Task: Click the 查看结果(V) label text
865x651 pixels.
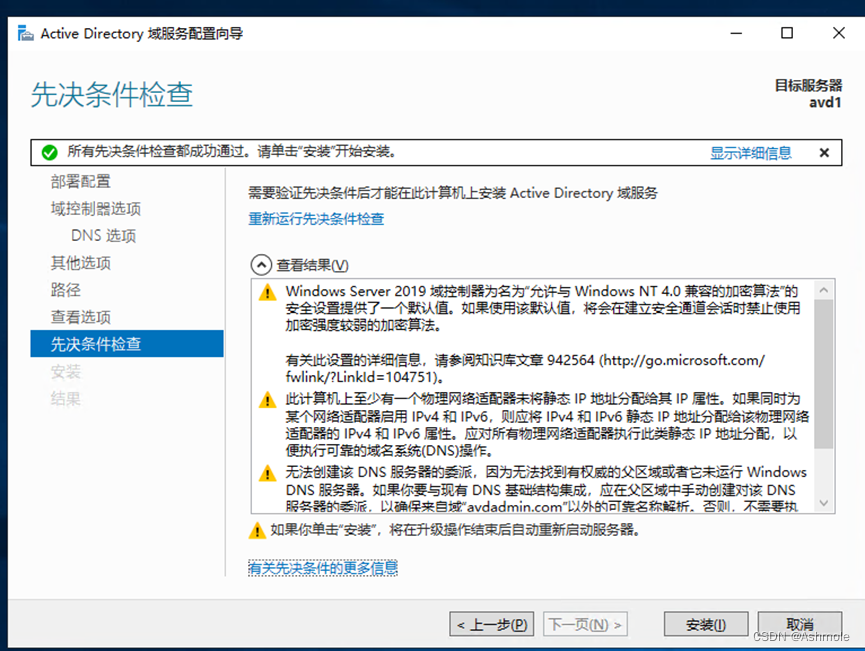Action: [x=312, y=265]
